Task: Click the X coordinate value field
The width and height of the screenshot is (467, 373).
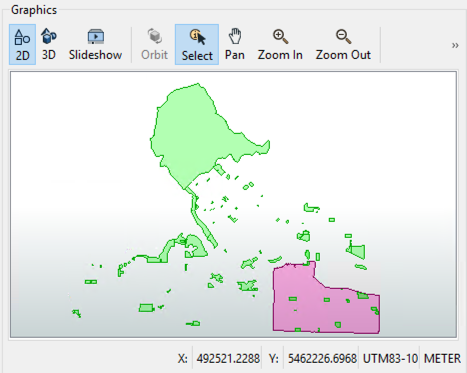Action: coord(228,359)
